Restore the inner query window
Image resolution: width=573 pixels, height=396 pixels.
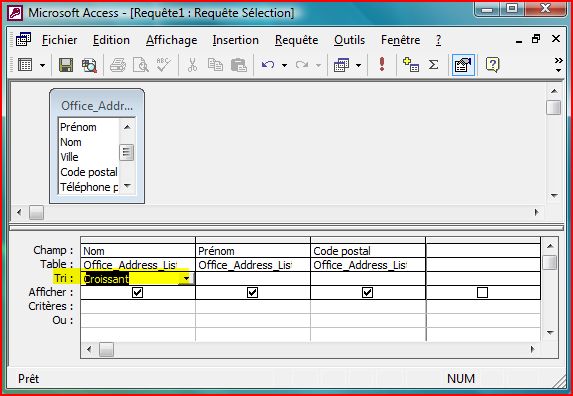[536, 39]
